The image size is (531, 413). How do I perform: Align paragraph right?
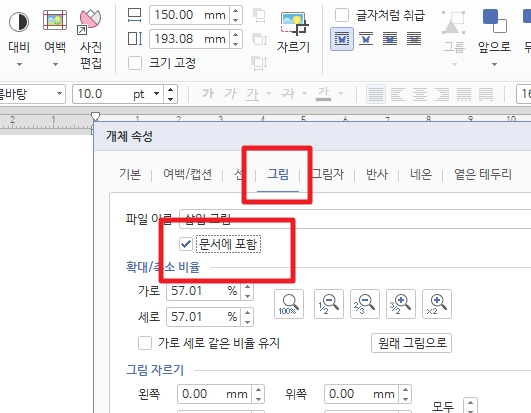(442, 94)
